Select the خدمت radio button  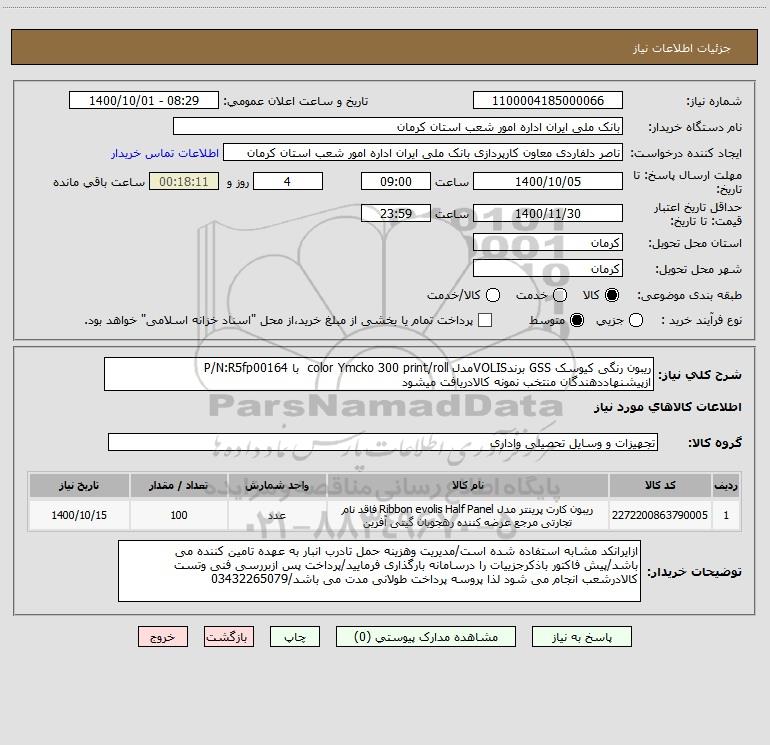point(560,295)
